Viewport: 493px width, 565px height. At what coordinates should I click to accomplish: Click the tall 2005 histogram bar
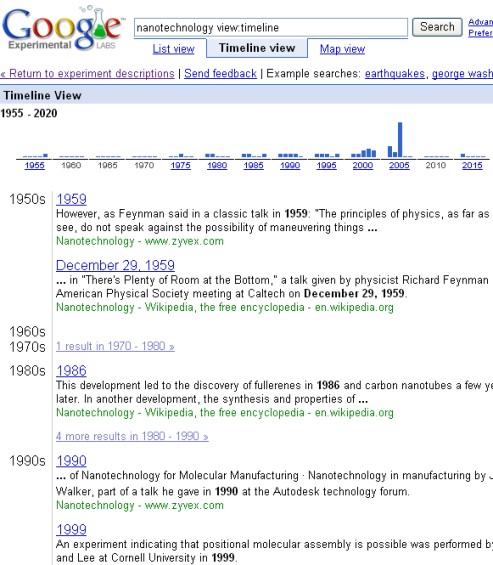(x=400, y=140)
